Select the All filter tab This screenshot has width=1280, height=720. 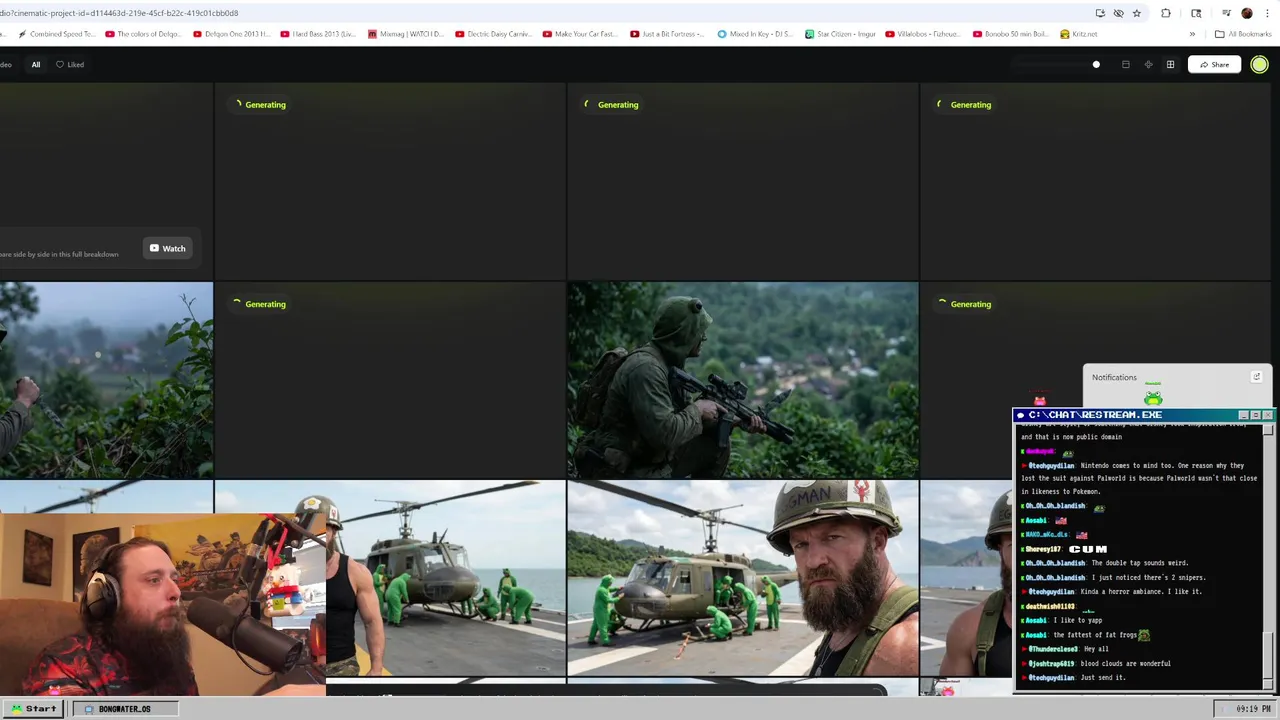(x=36, y=65)
